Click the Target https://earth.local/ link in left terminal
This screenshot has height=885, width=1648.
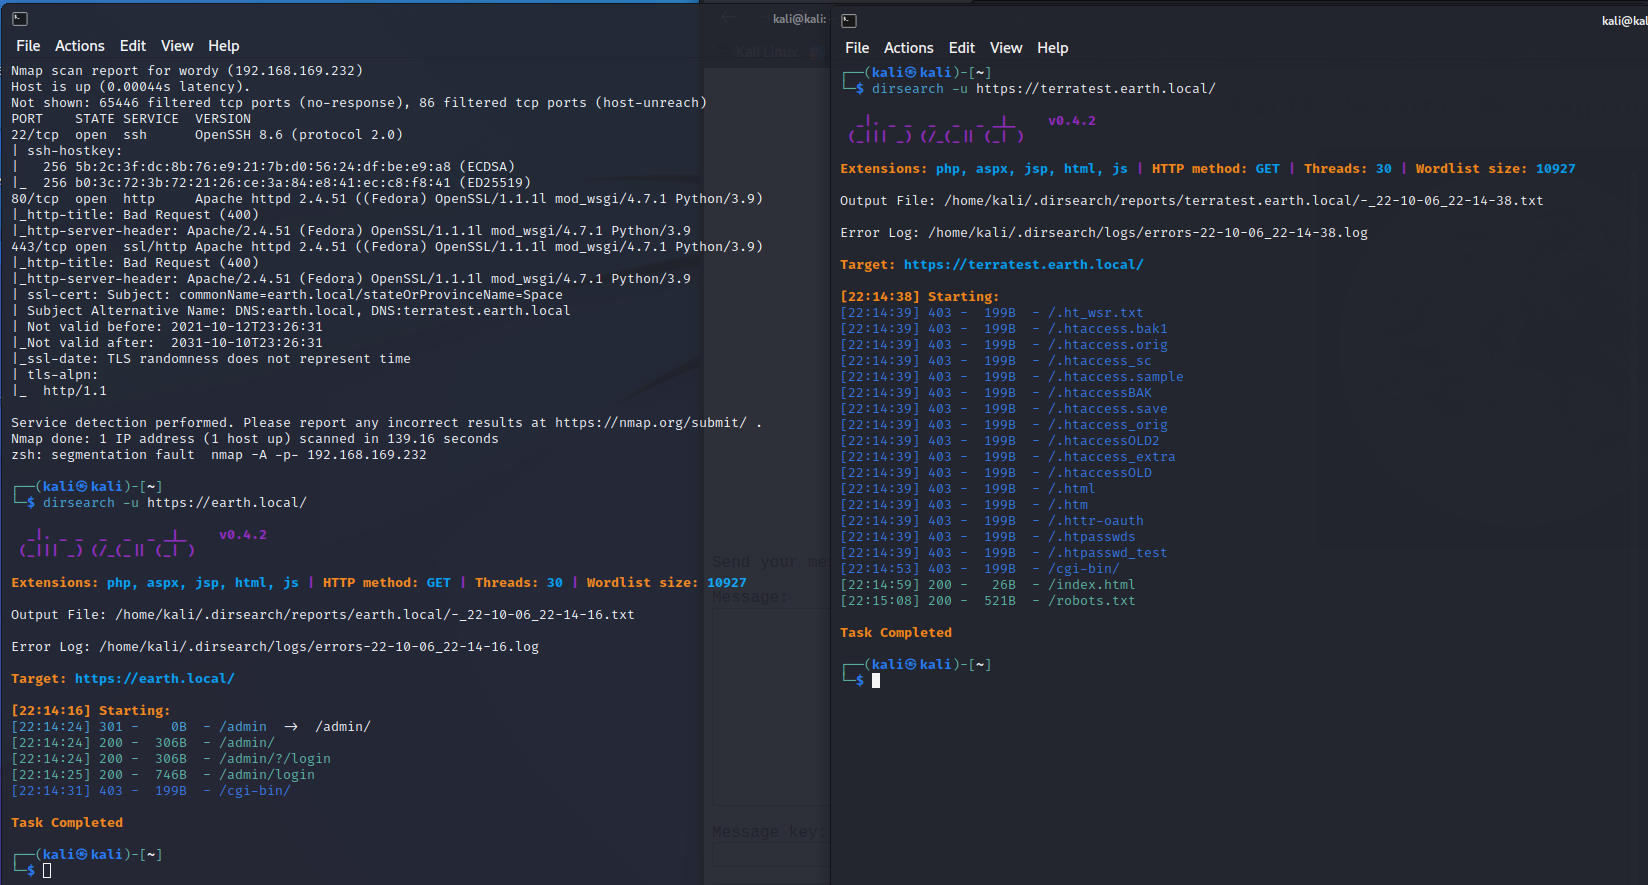[x=155, y=679]
